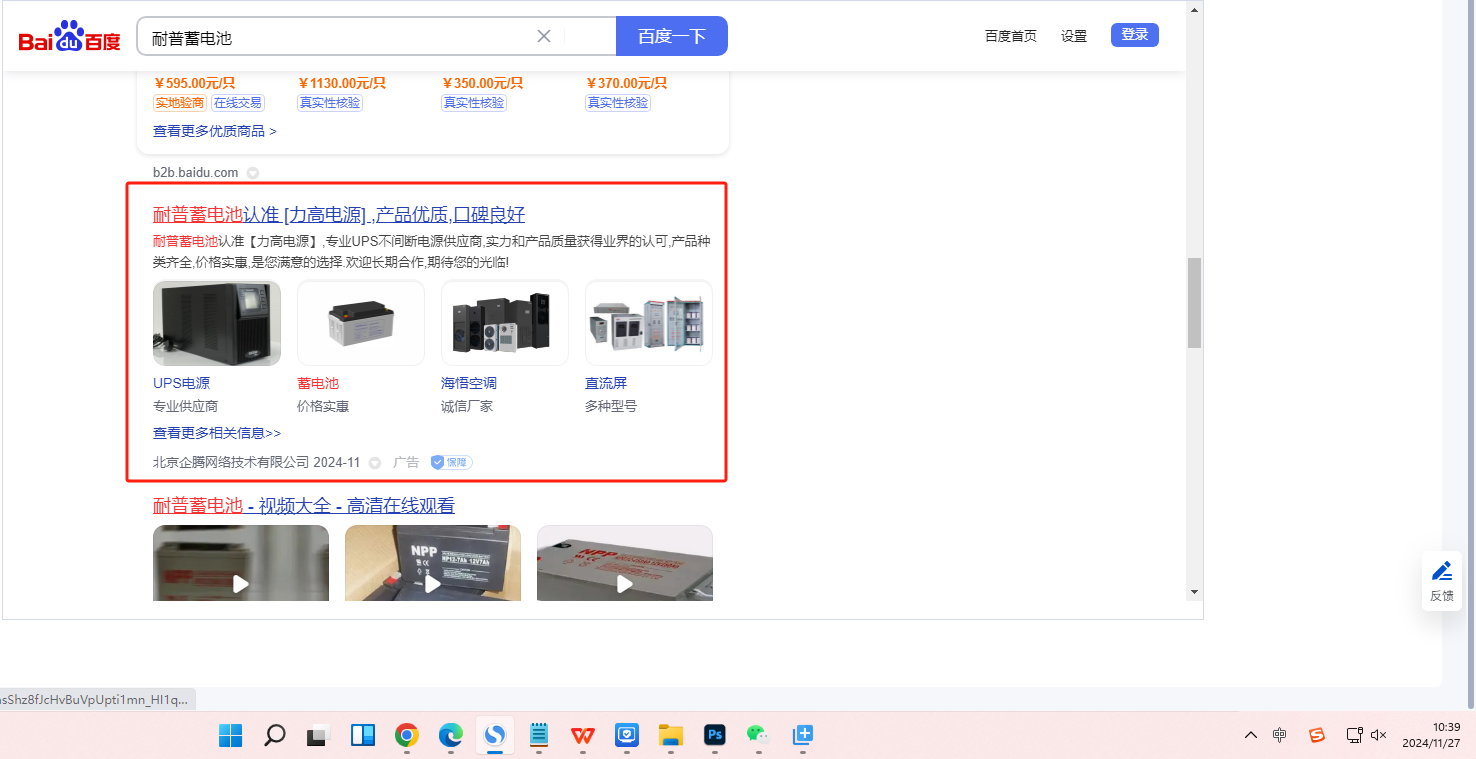The image size is (1476, 759).
Task: Open the blue monitor shield app
Action: pos(626,735)
